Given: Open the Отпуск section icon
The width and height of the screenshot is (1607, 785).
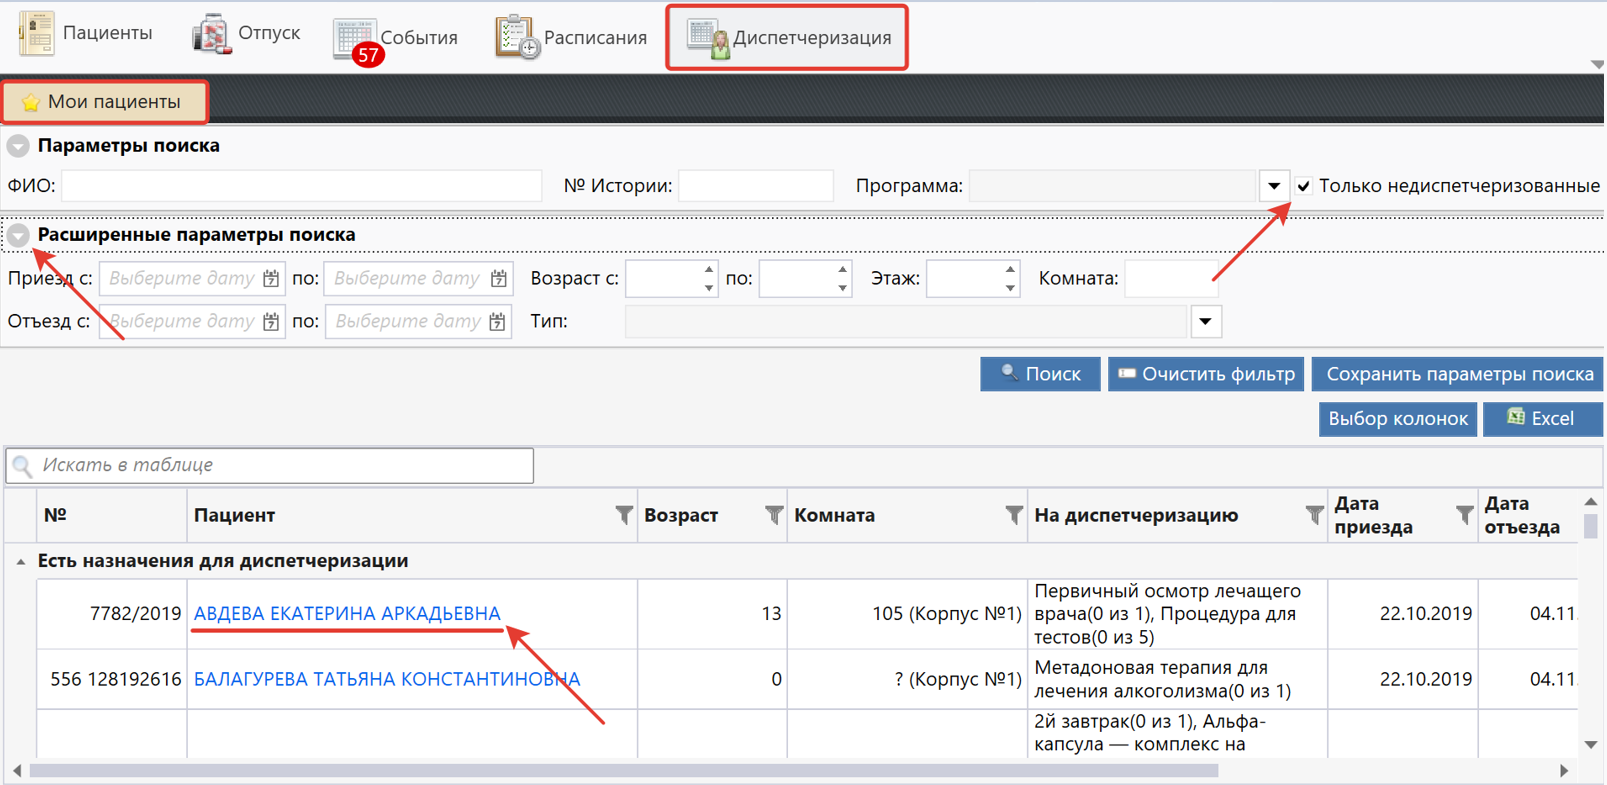Looking at the screenshot, I should [x=211, y=33].
